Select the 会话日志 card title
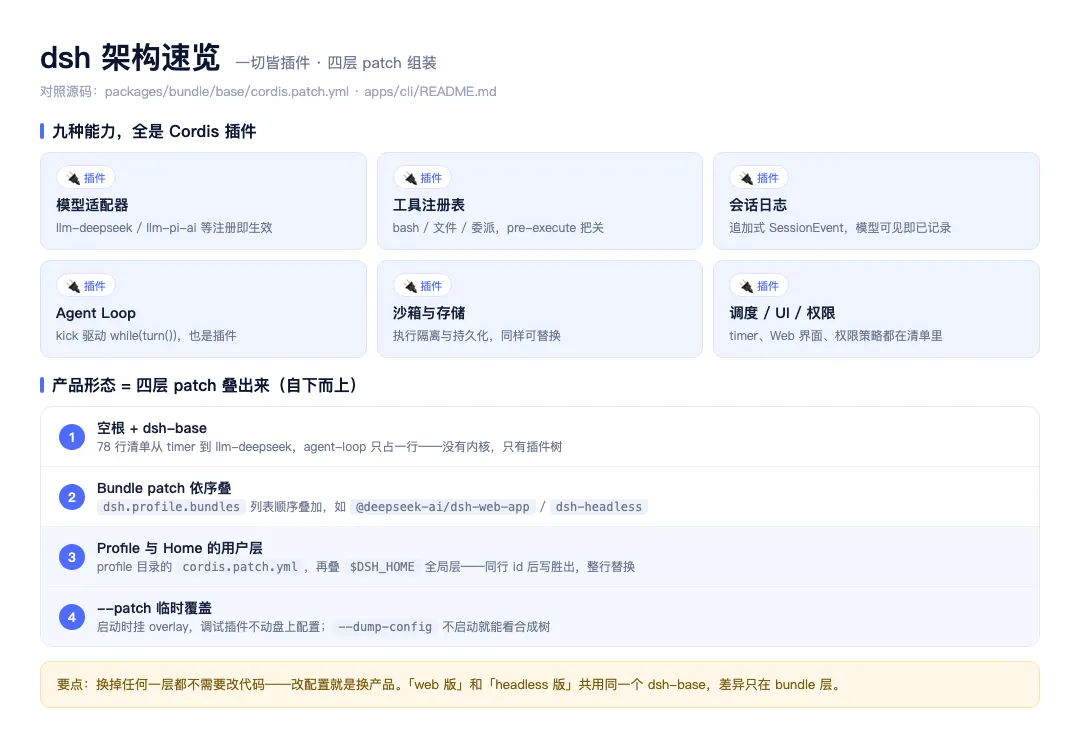The image size is (1080, 743). (758, 205)
